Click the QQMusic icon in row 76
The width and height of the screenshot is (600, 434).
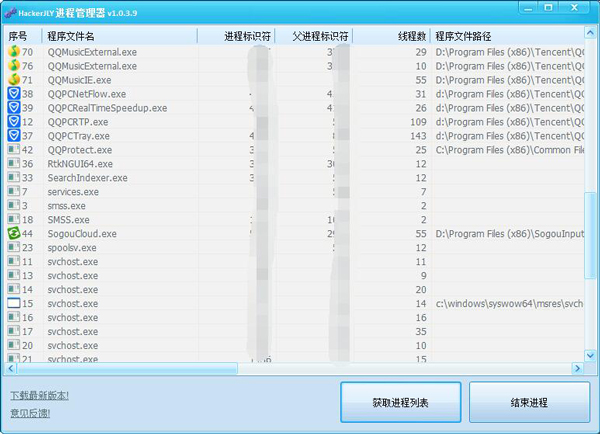click(14, 65)
